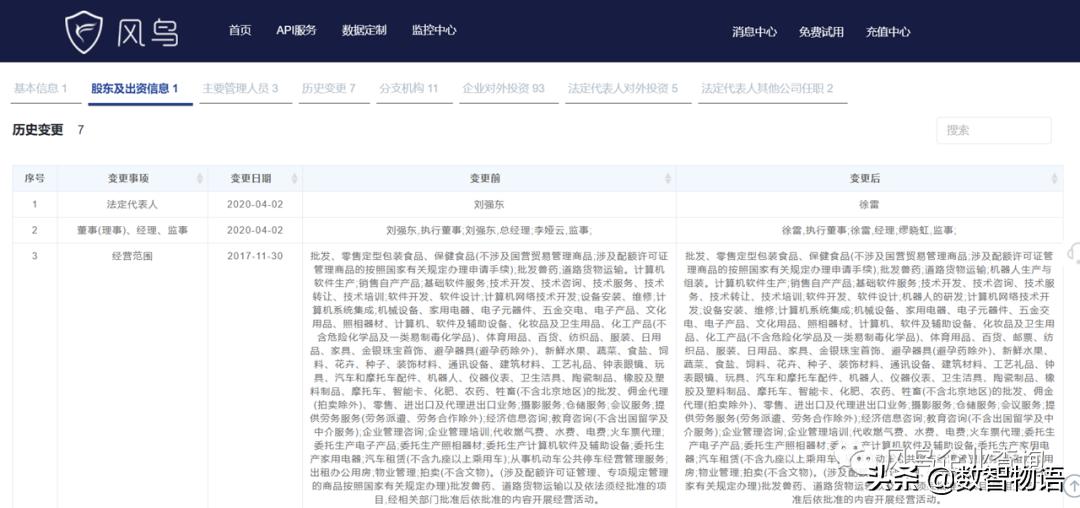
Task: Click the 2020-04-02 date in the 法定代表人 row
Action: click(255, 204)
